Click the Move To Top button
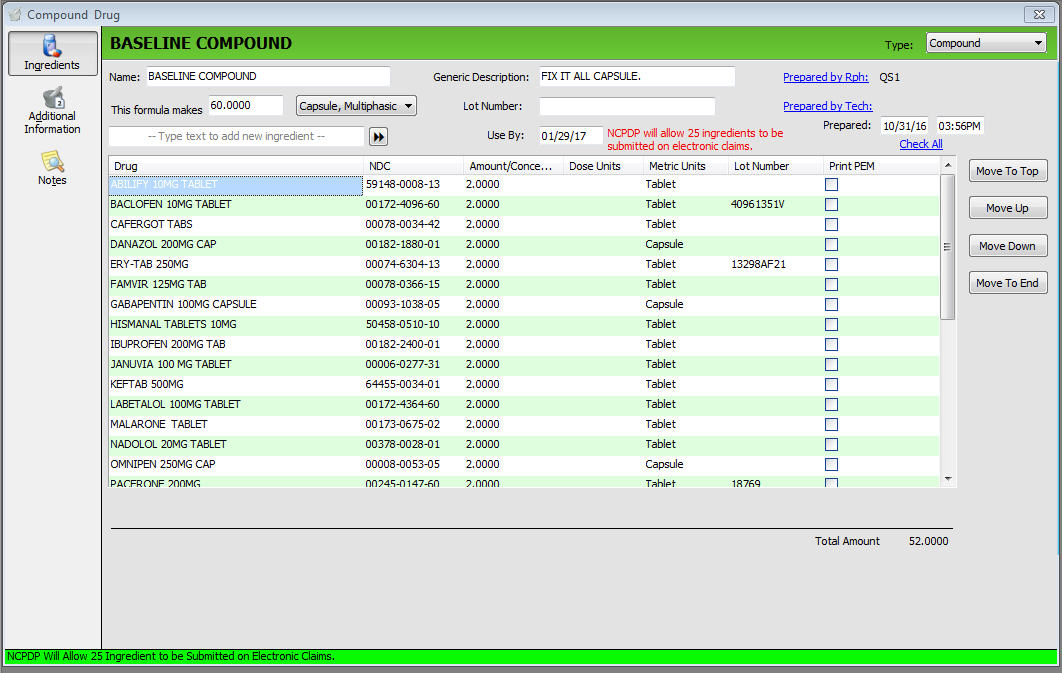The height and width of the screenshot is (673, 1062). 1008,171
